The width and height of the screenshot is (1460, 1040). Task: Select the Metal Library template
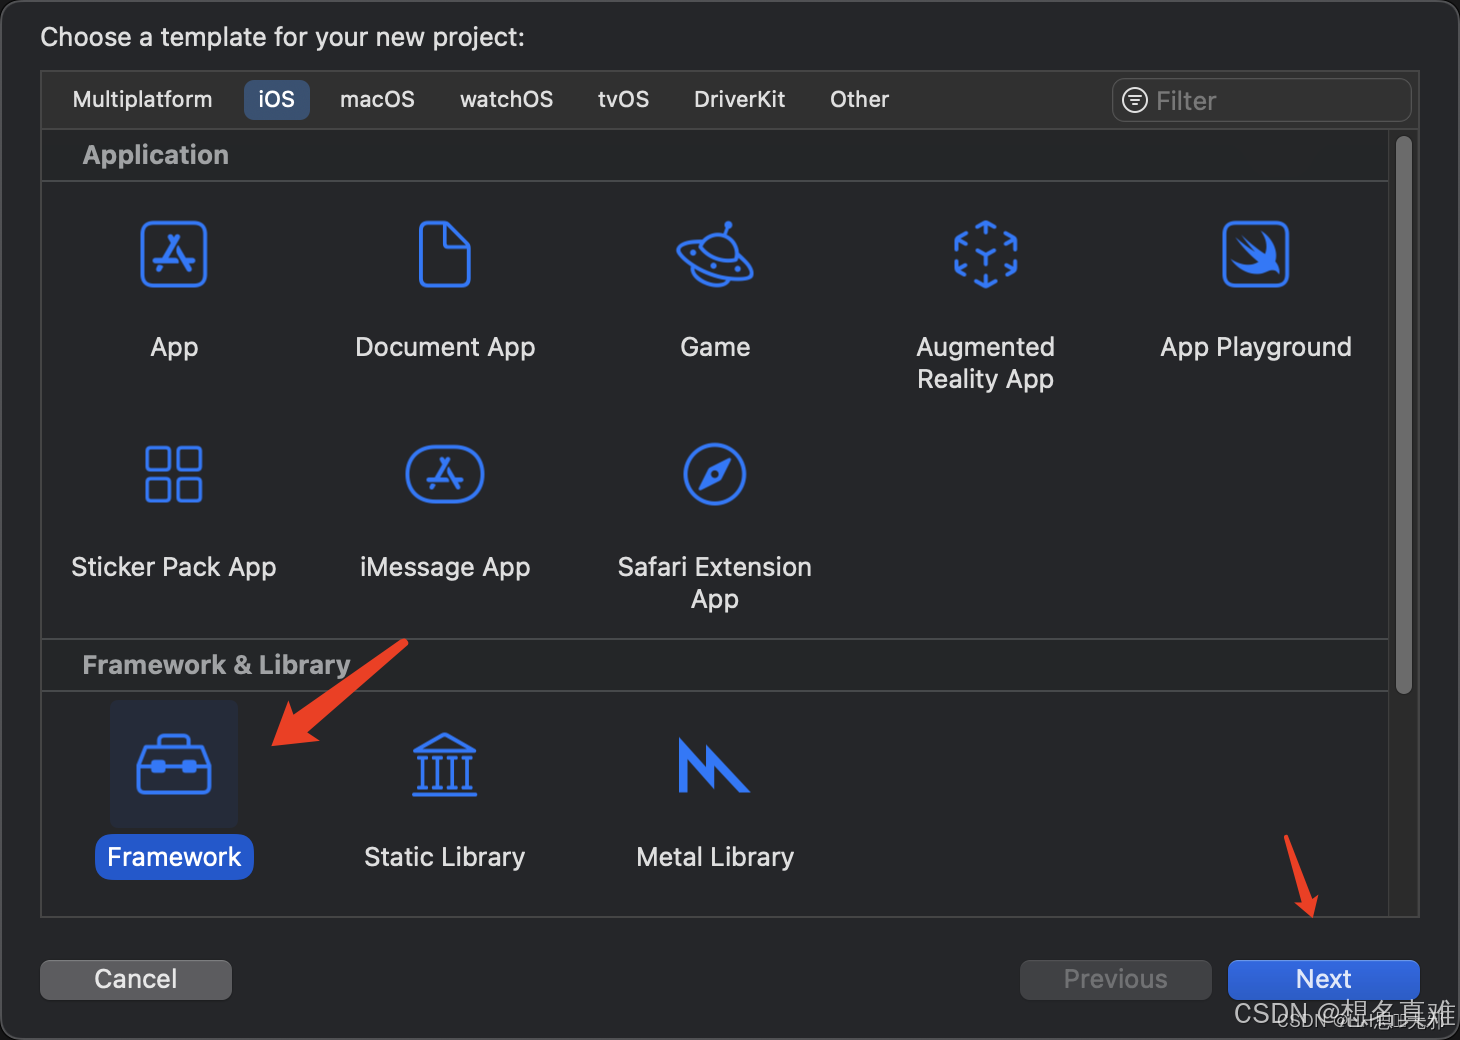tap(714, 765)
